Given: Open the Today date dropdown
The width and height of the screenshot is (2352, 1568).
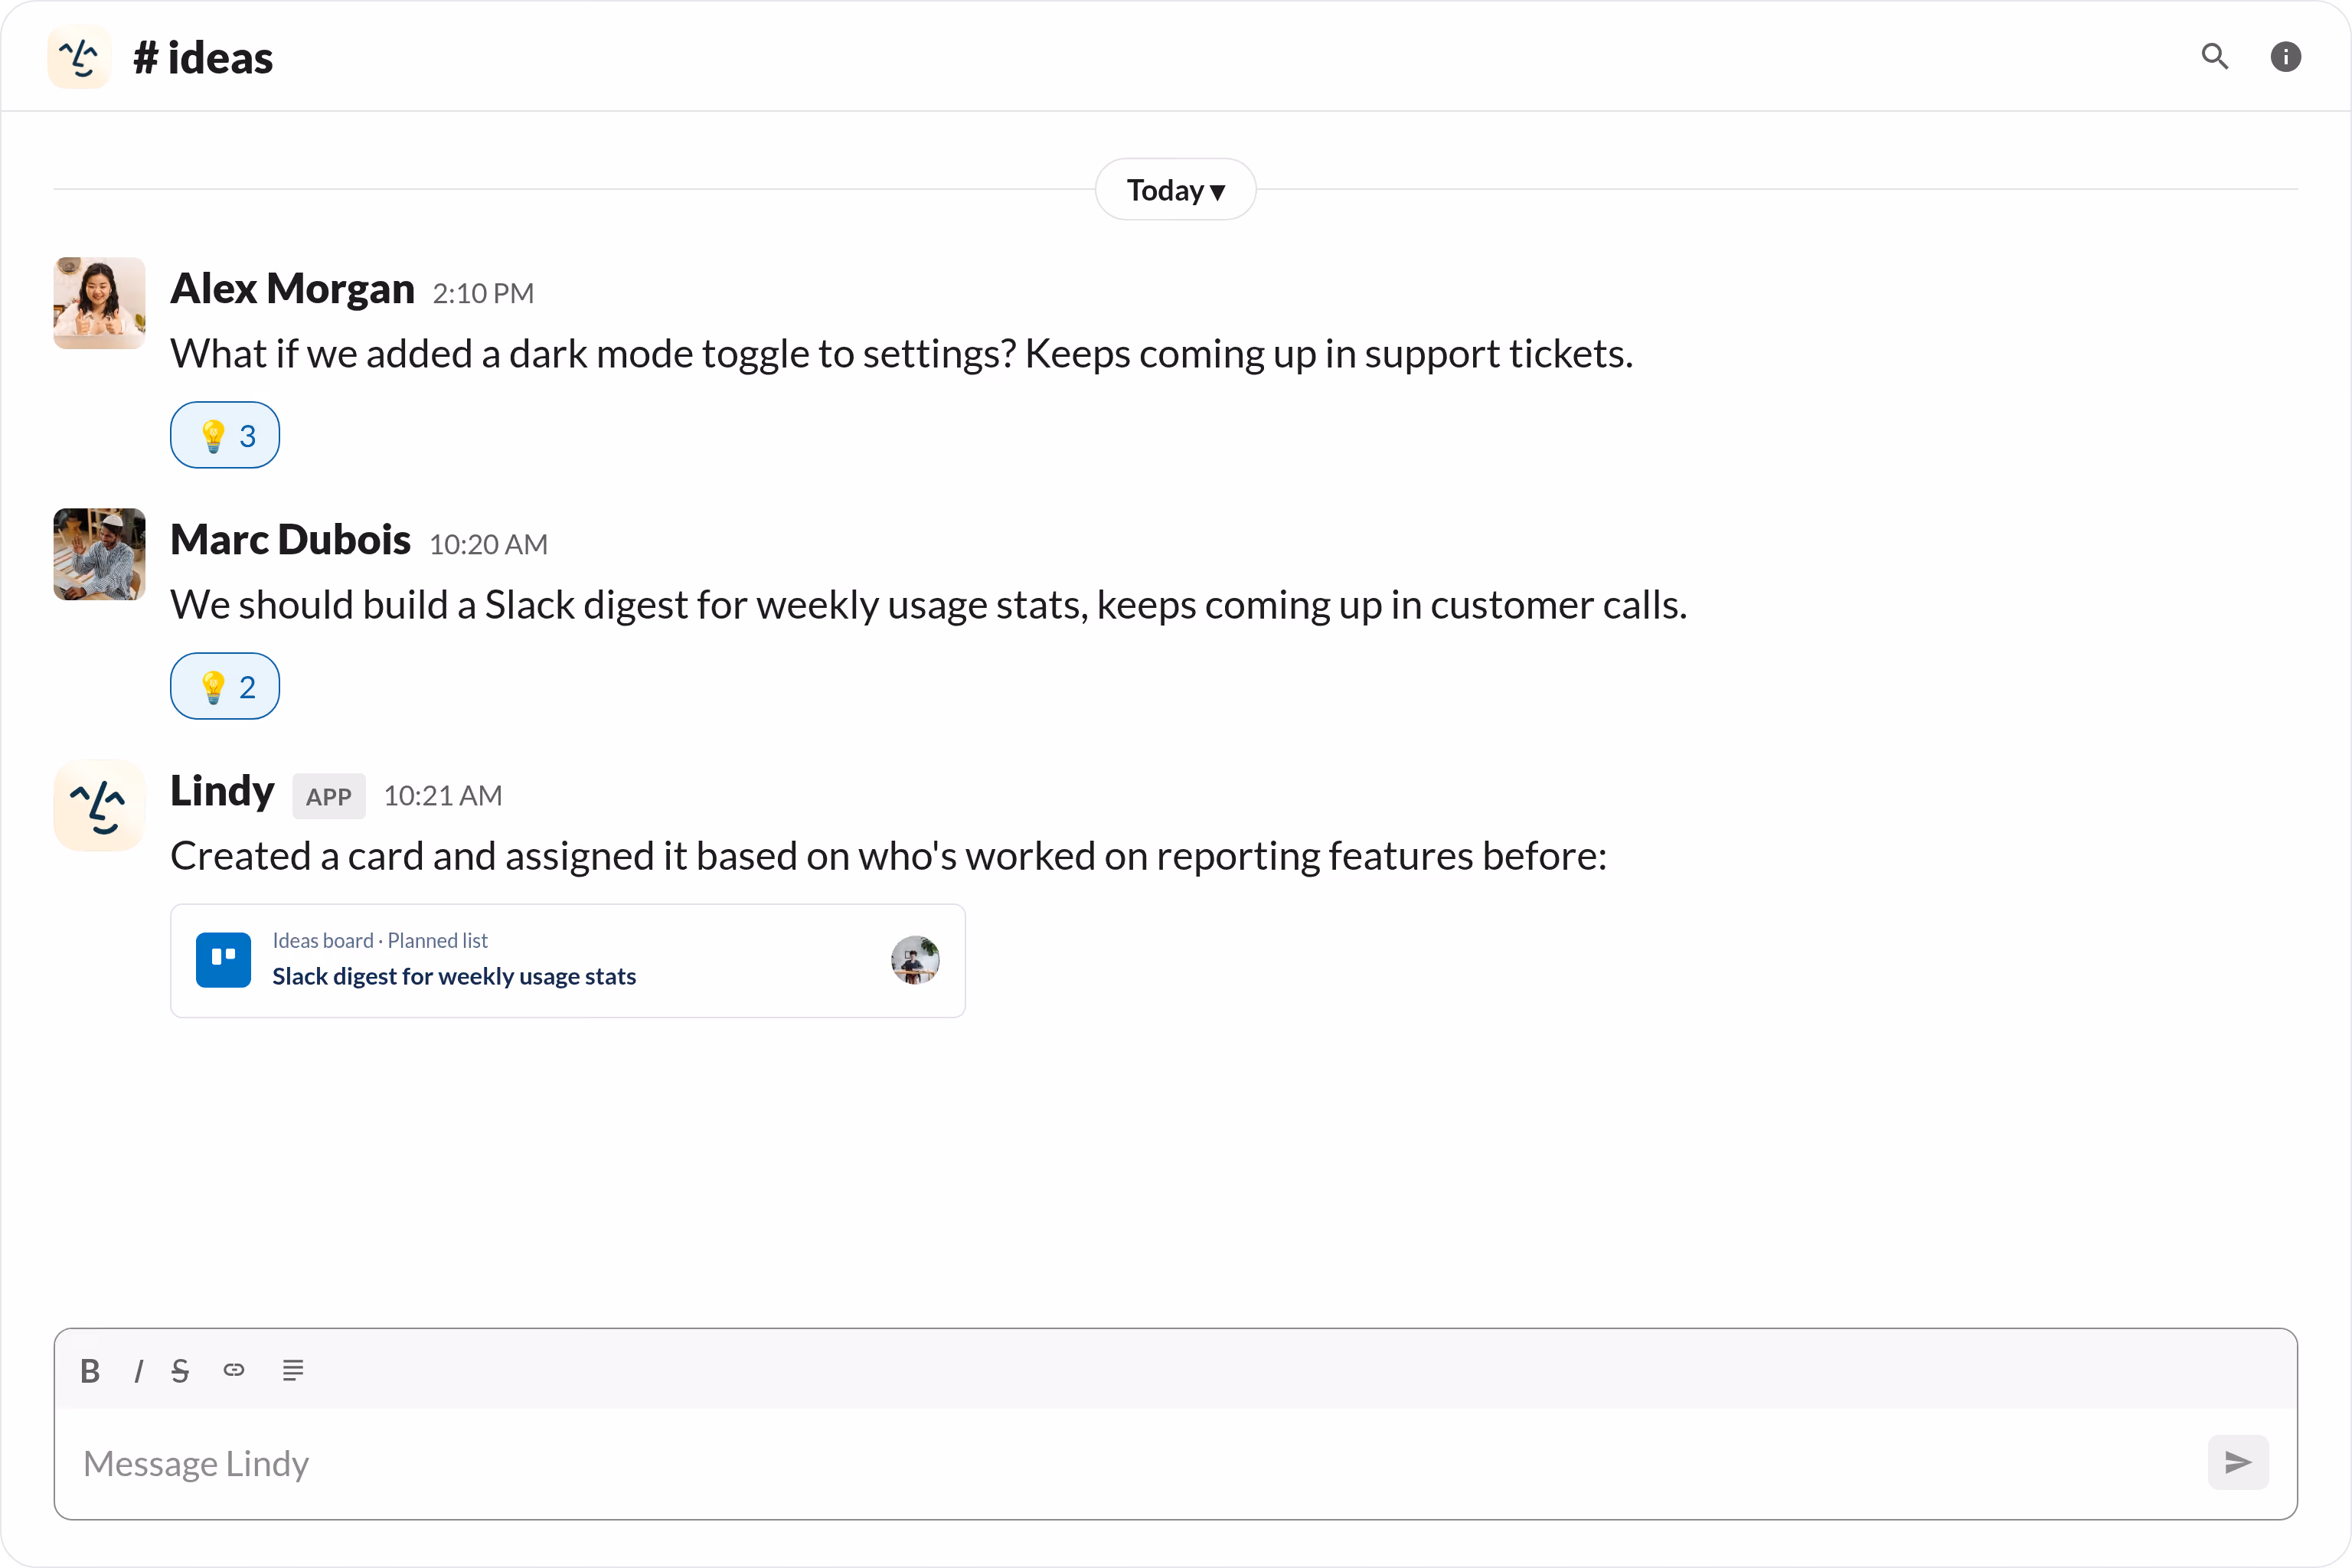Looking at the screenshot, I should pos(1176,189).
